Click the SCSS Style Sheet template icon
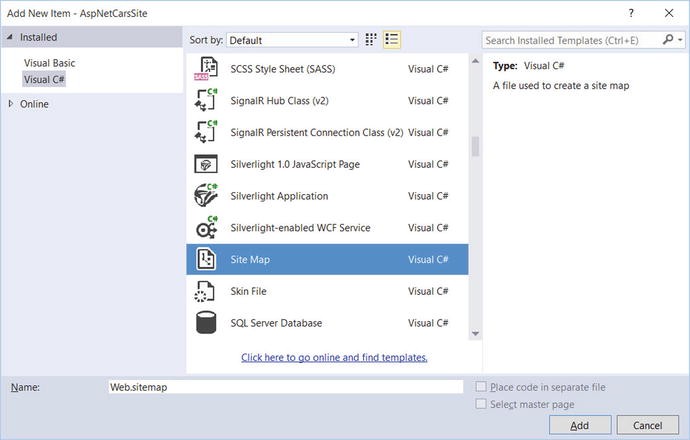Screen dimensions: 690x440 click(x=206, y=69)
